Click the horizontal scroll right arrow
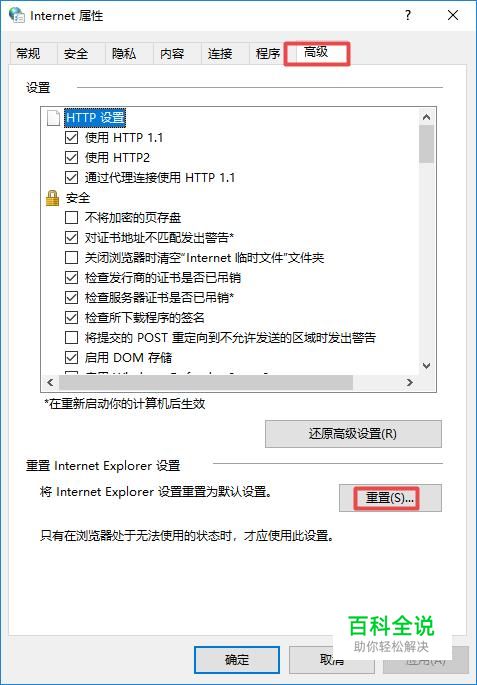This screenshot has height=685, width=477. click(409, 382)
